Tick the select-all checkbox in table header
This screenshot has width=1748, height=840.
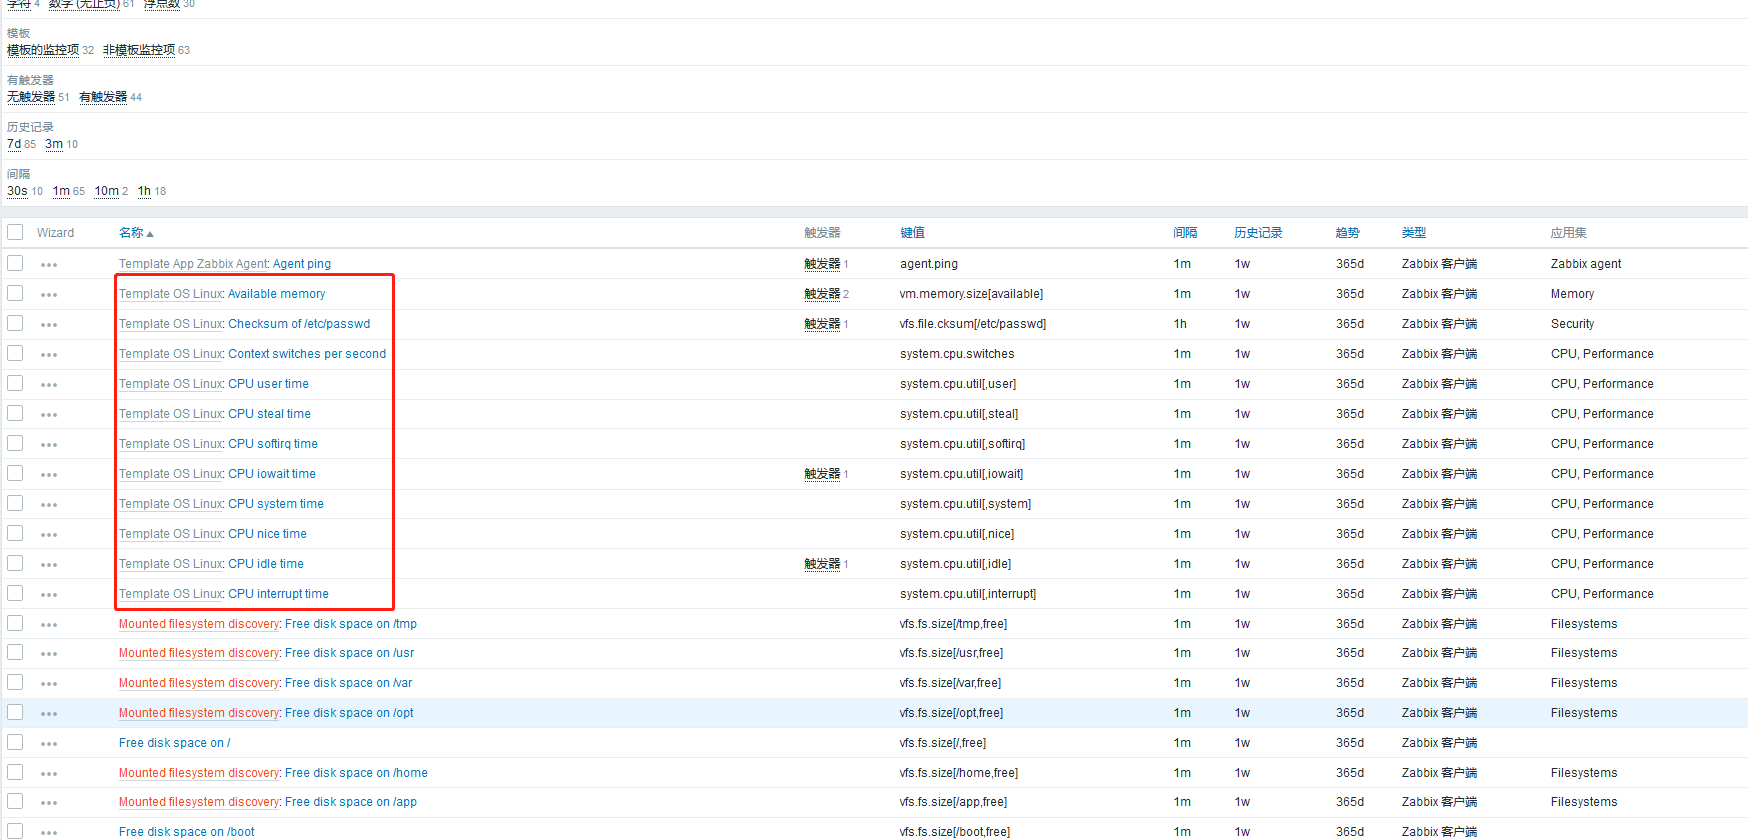(15, 232)
